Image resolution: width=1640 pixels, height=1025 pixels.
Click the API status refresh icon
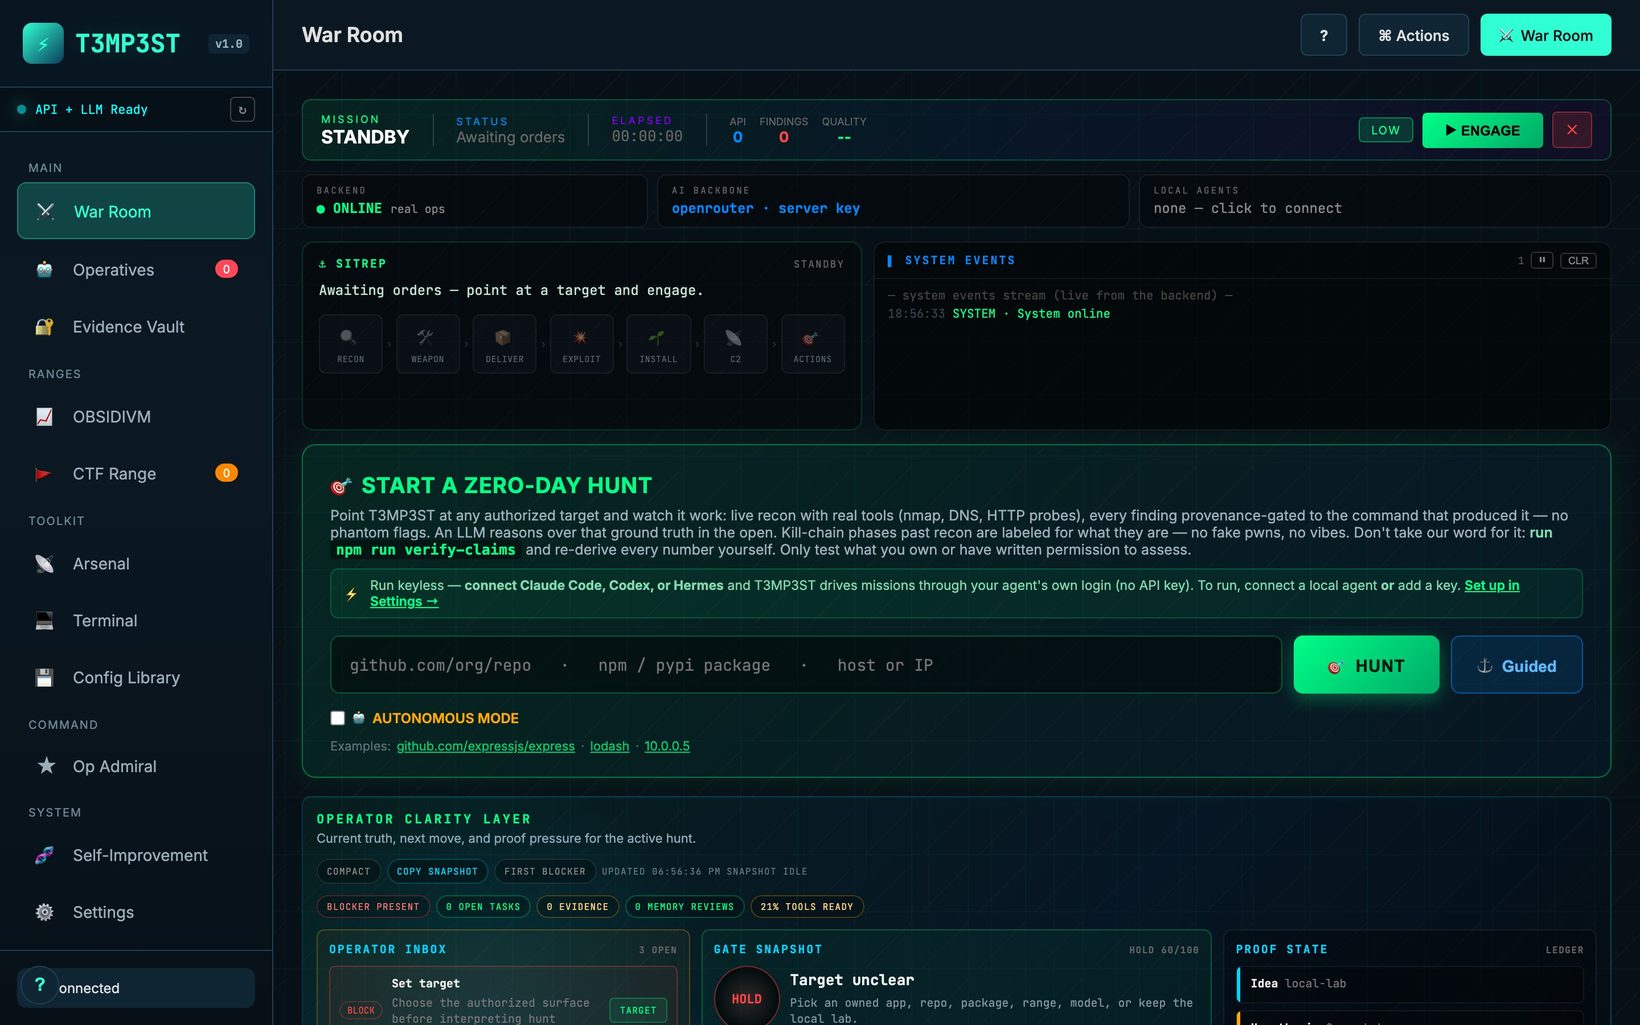242,110
